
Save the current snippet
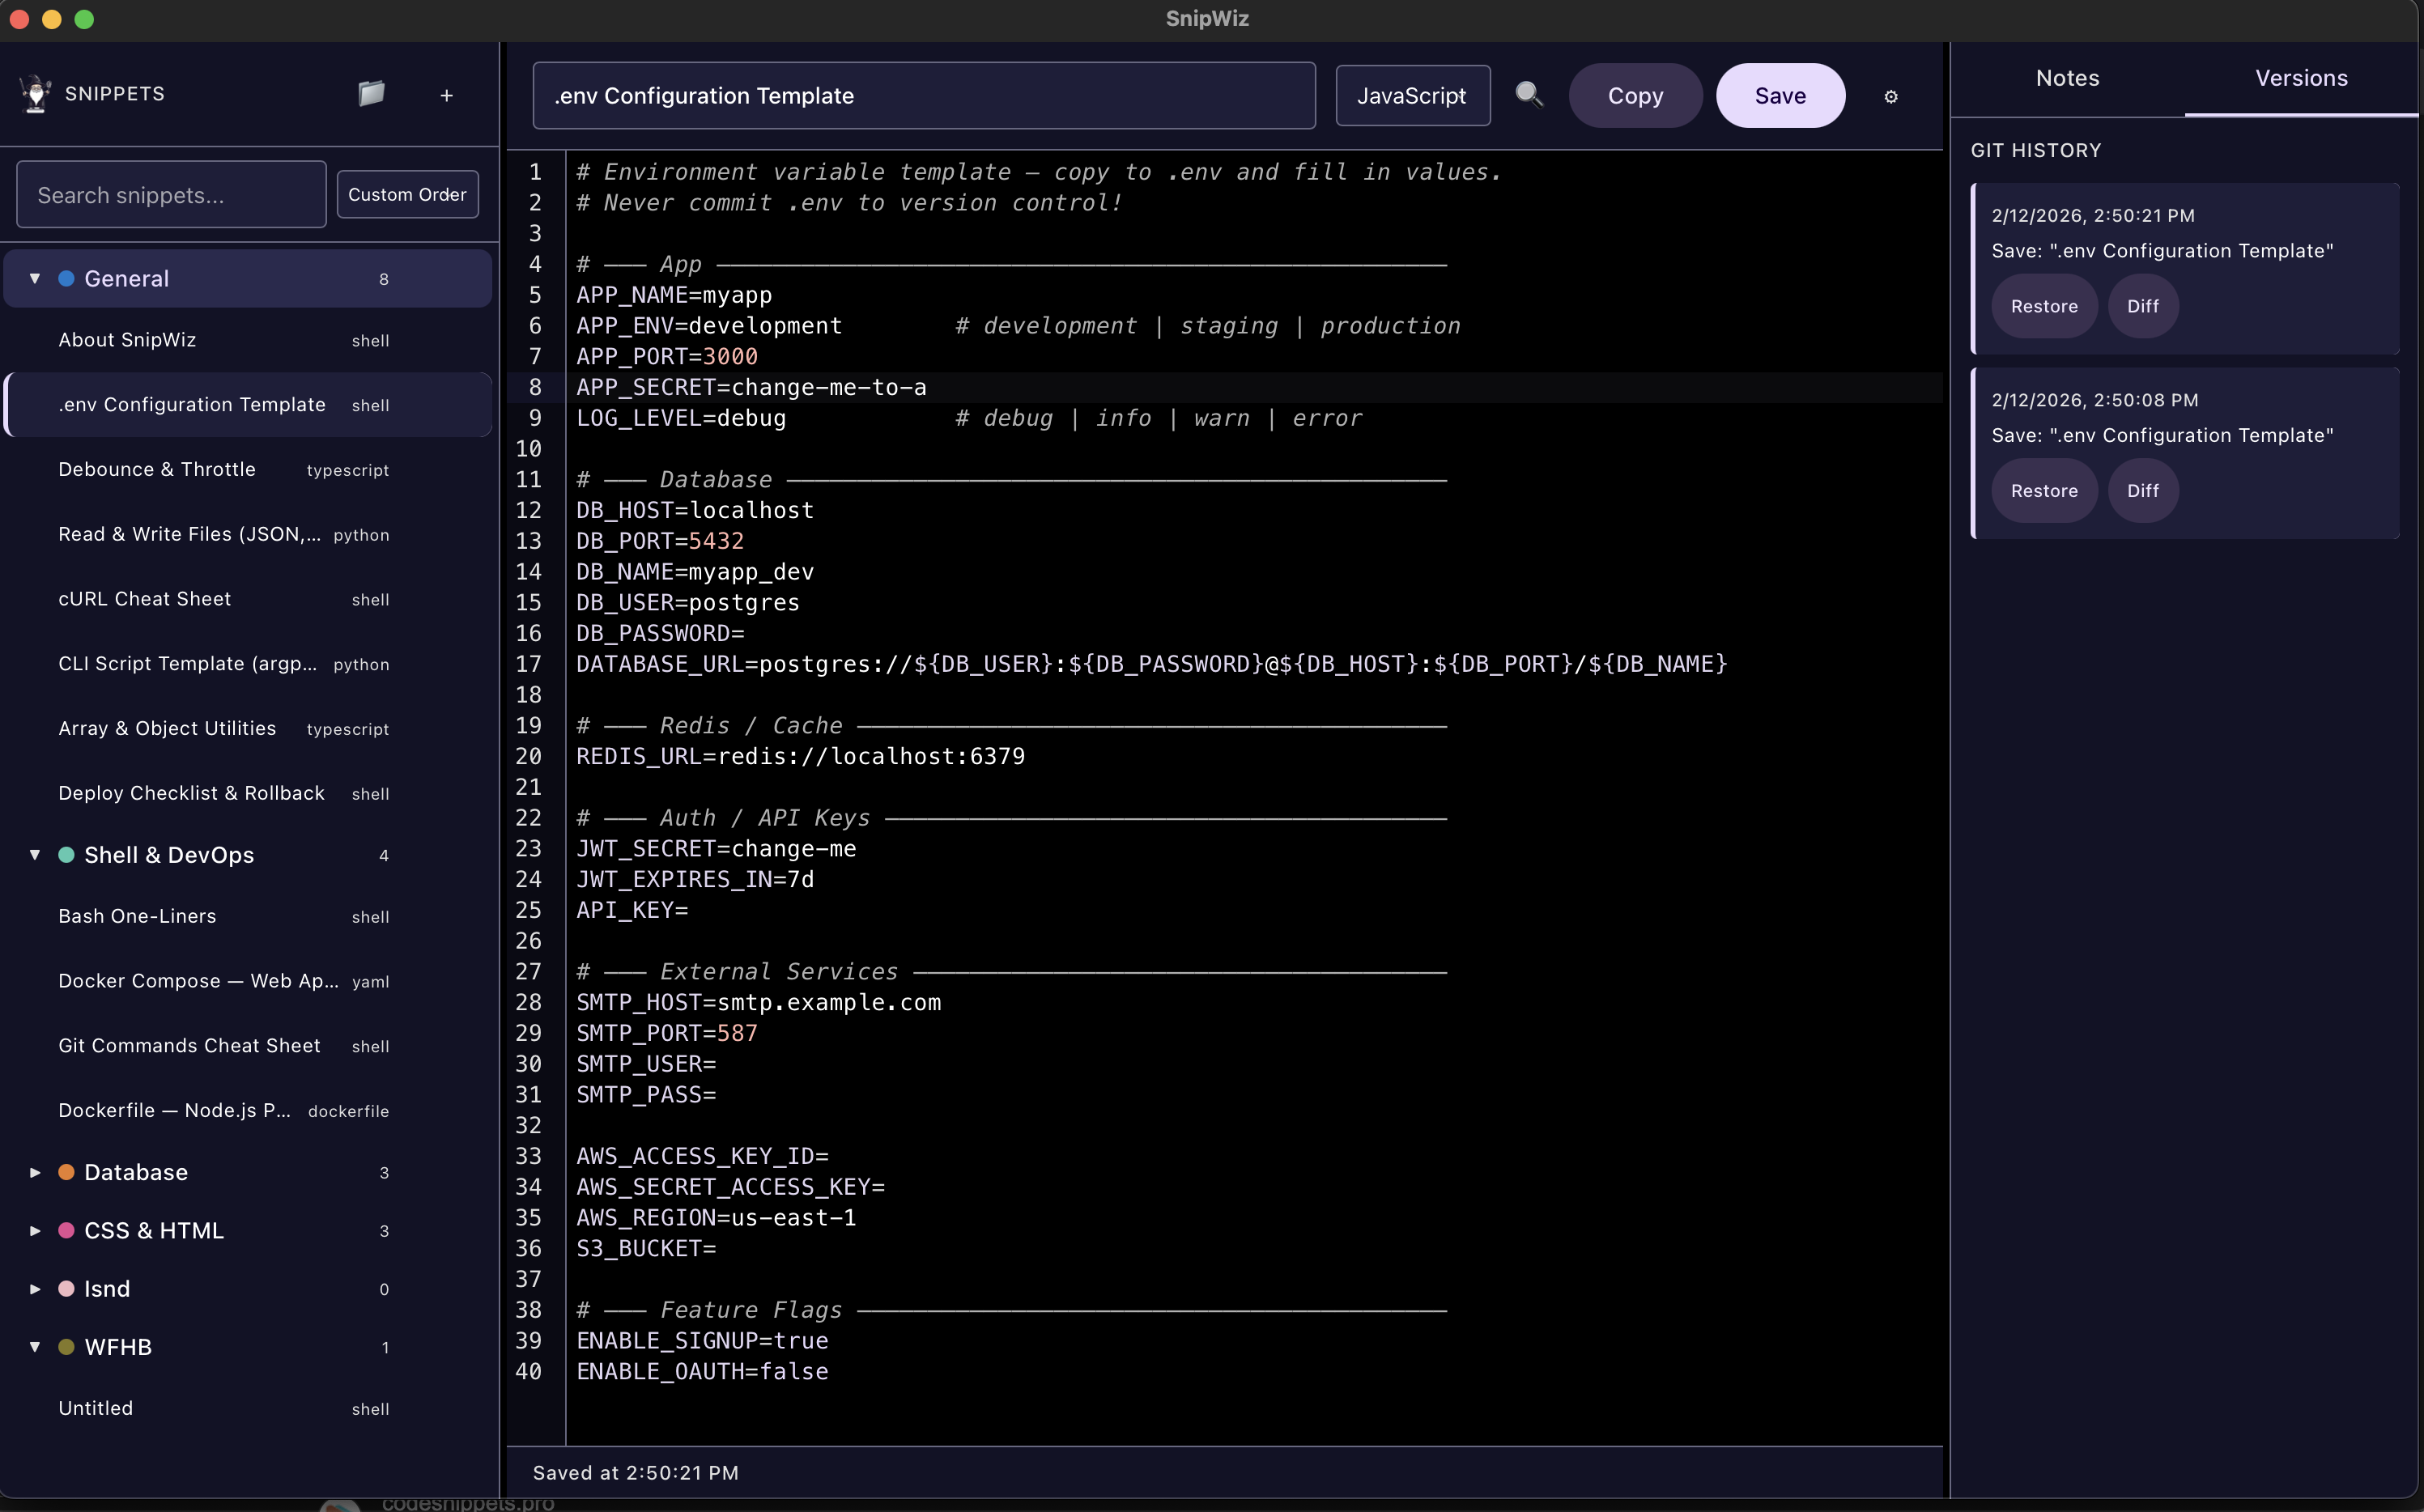1780,95
